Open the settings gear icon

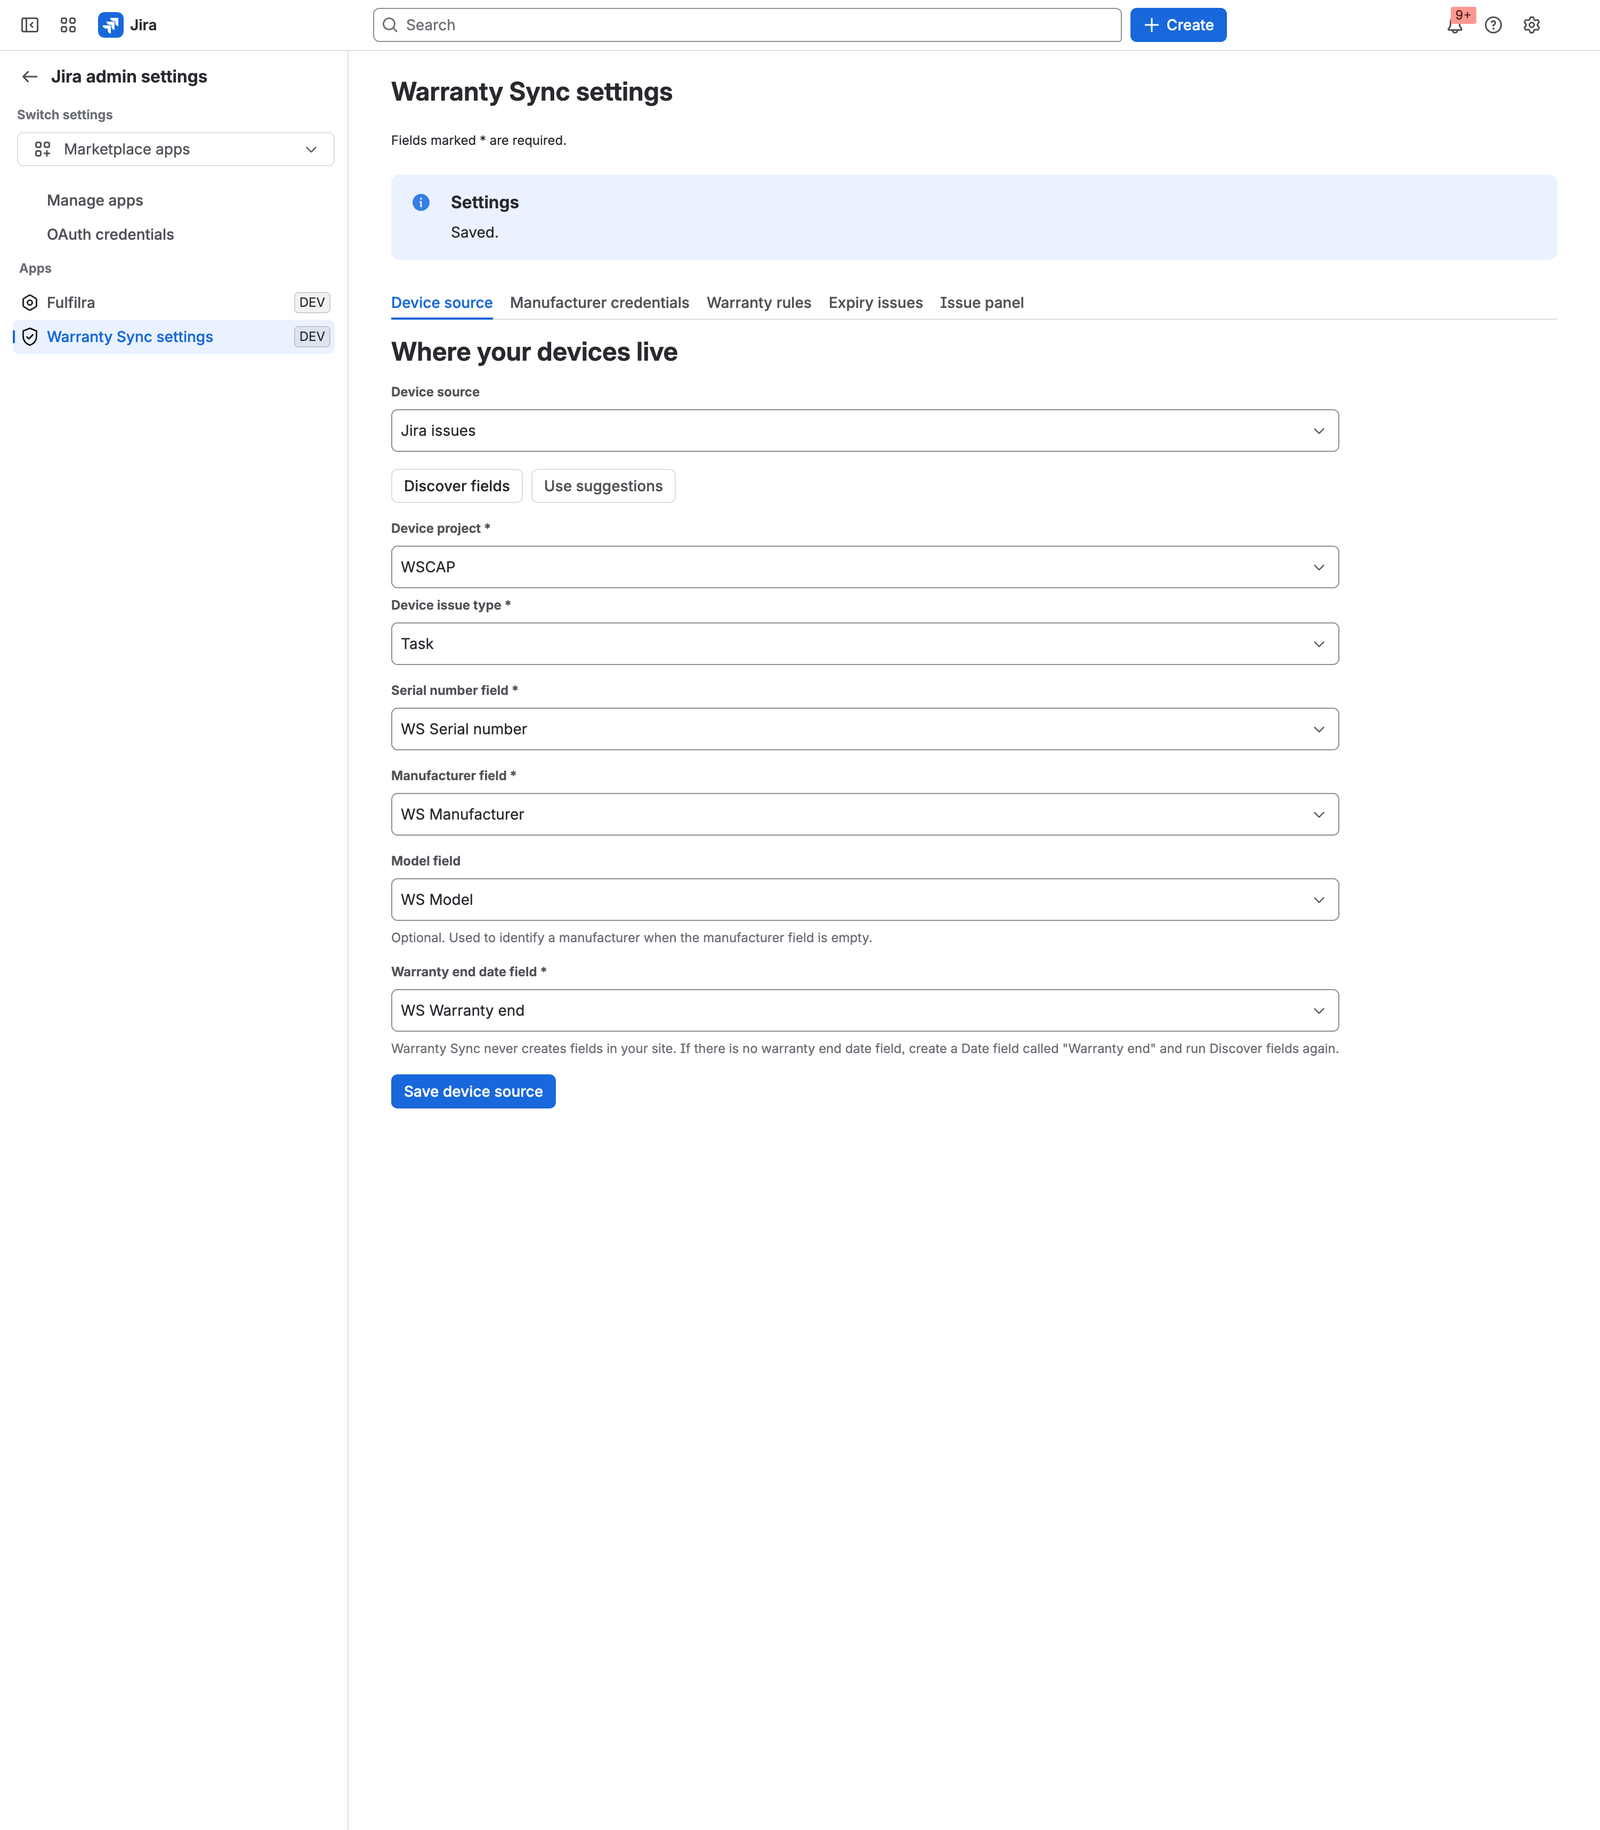pyautogui.click(x=1531, y=25)
